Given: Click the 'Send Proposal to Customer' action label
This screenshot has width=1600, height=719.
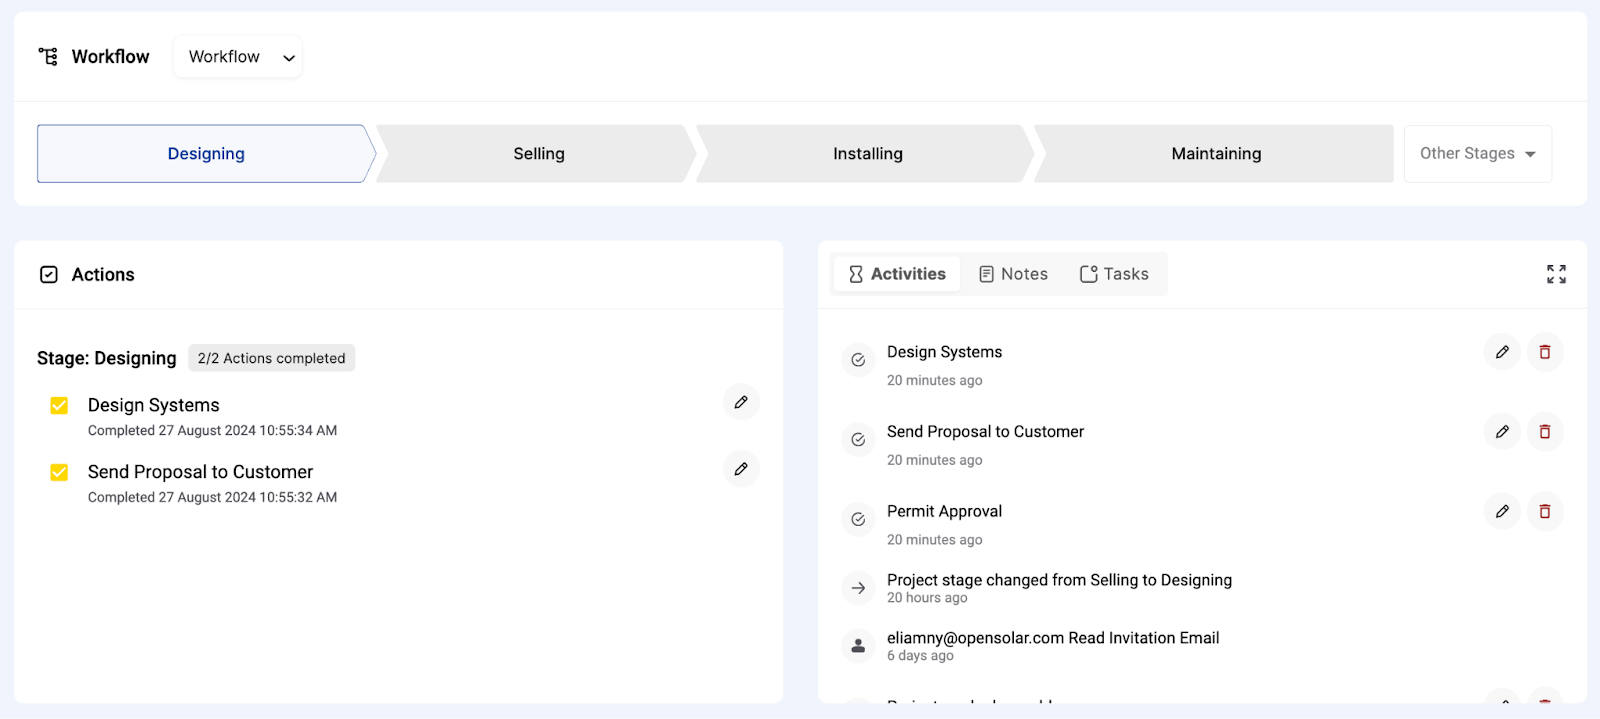Looking at the screenshot, I should click(200, 472).
